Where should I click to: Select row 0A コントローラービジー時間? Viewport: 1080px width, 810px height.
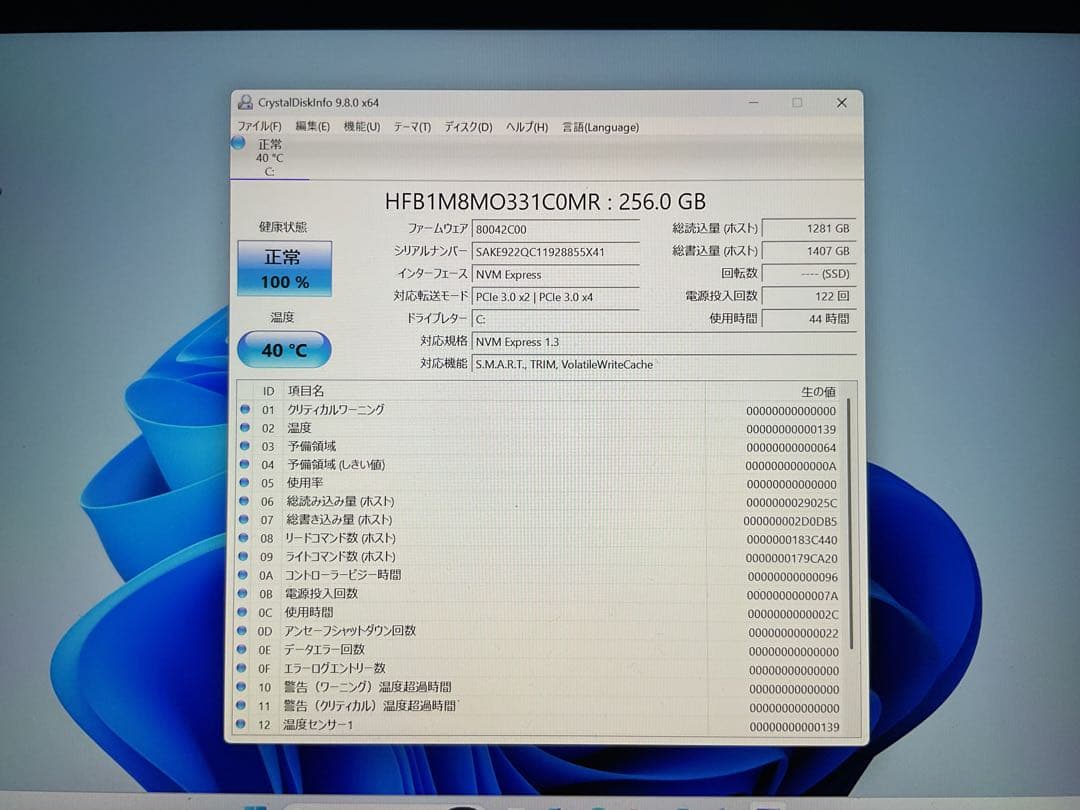coord(540,575)
